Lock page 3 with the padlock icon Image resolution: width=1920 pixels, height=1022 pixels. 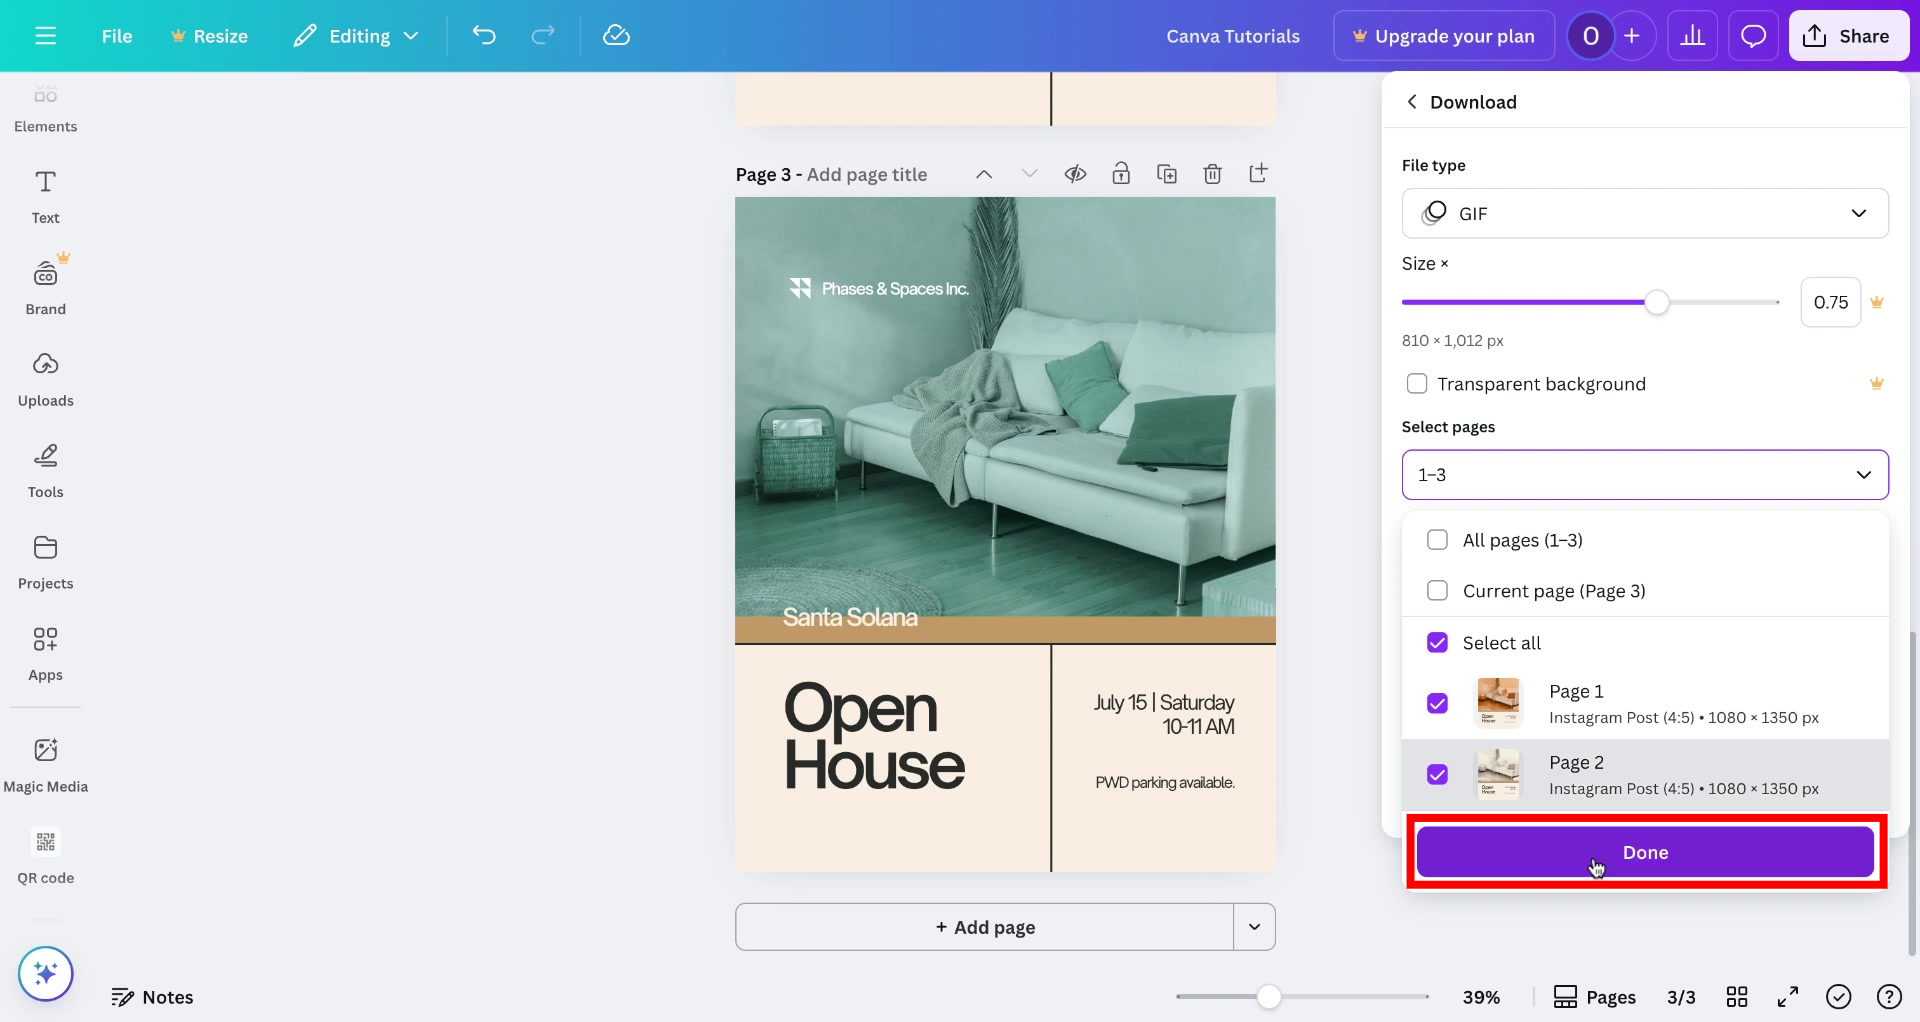tap(1121, 173)
